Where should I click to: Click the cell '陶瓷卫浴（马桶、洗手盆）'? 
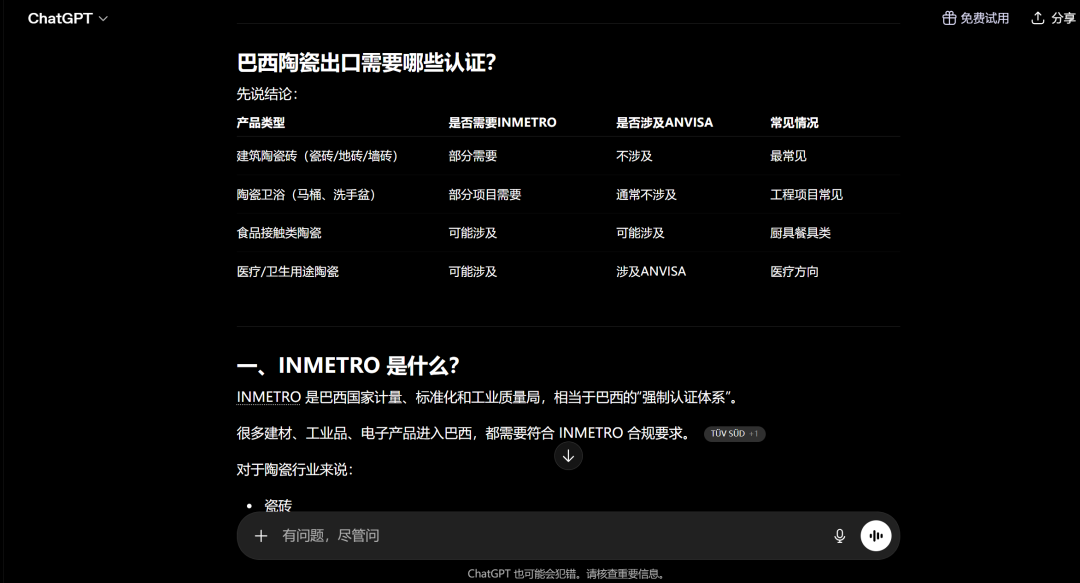tap(307, 194)
